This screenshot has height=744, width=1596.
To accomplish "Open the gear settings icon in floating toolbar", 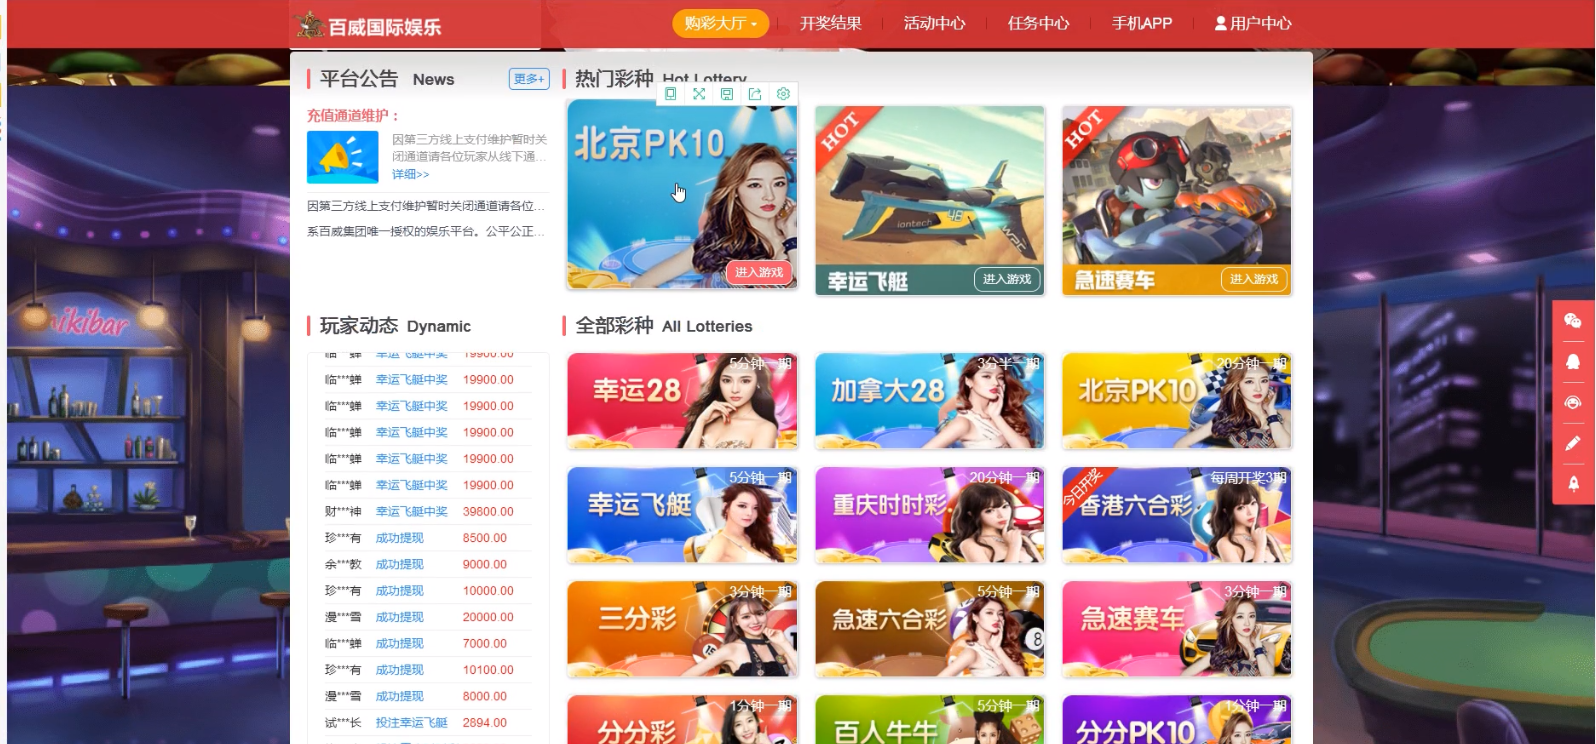I will pos(783,94).
